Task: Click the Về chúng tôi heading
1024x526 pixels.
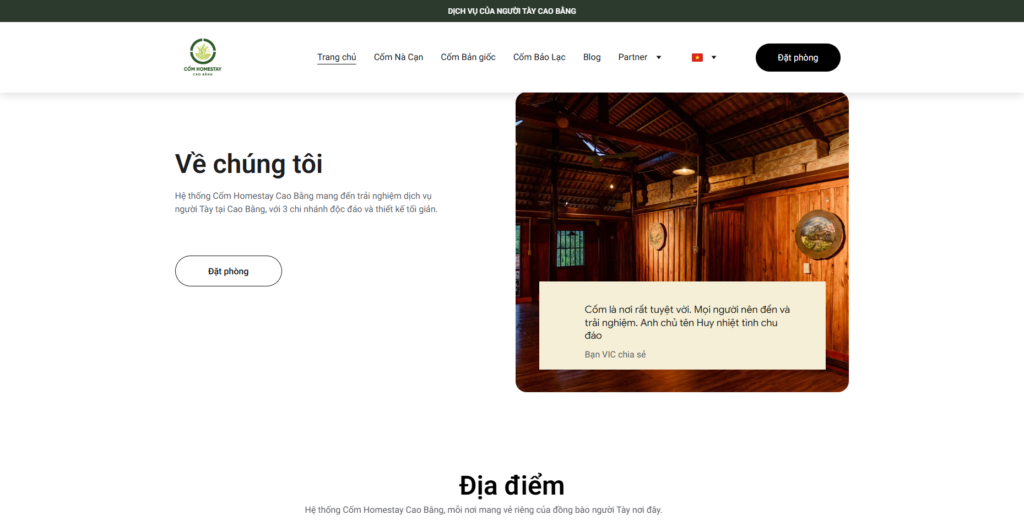Action: point(248,164)
